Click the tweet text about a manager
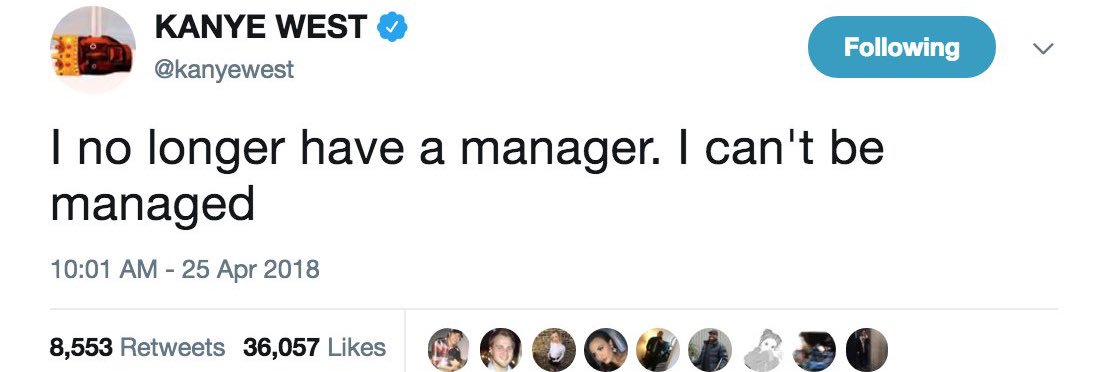This screenshot has height=372, width=1117. pyautogui.click(x=467, y=176)
